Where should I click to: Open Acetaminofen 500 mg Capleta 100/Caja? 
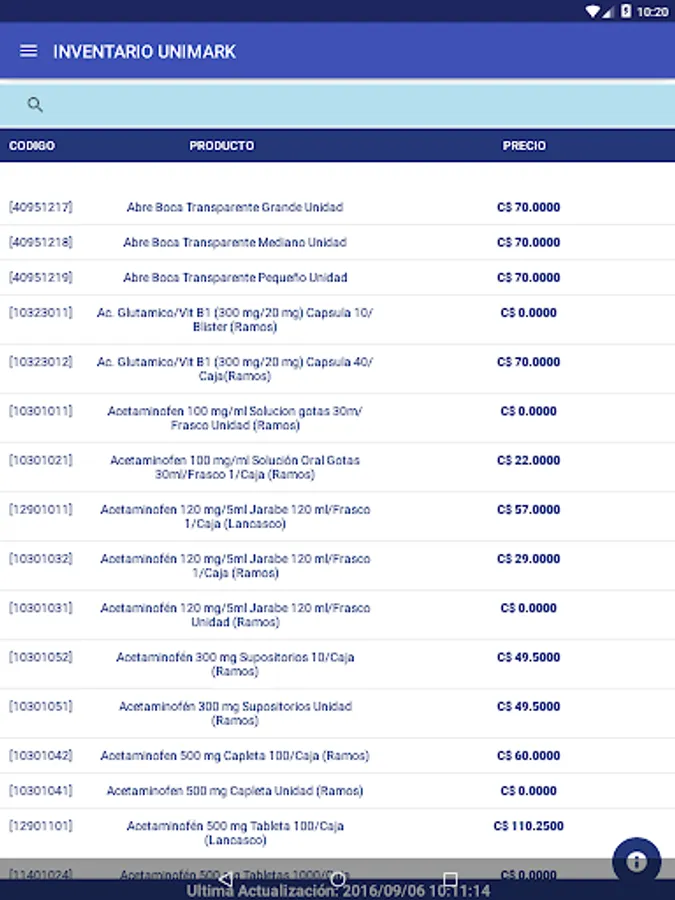pos(235,756)
